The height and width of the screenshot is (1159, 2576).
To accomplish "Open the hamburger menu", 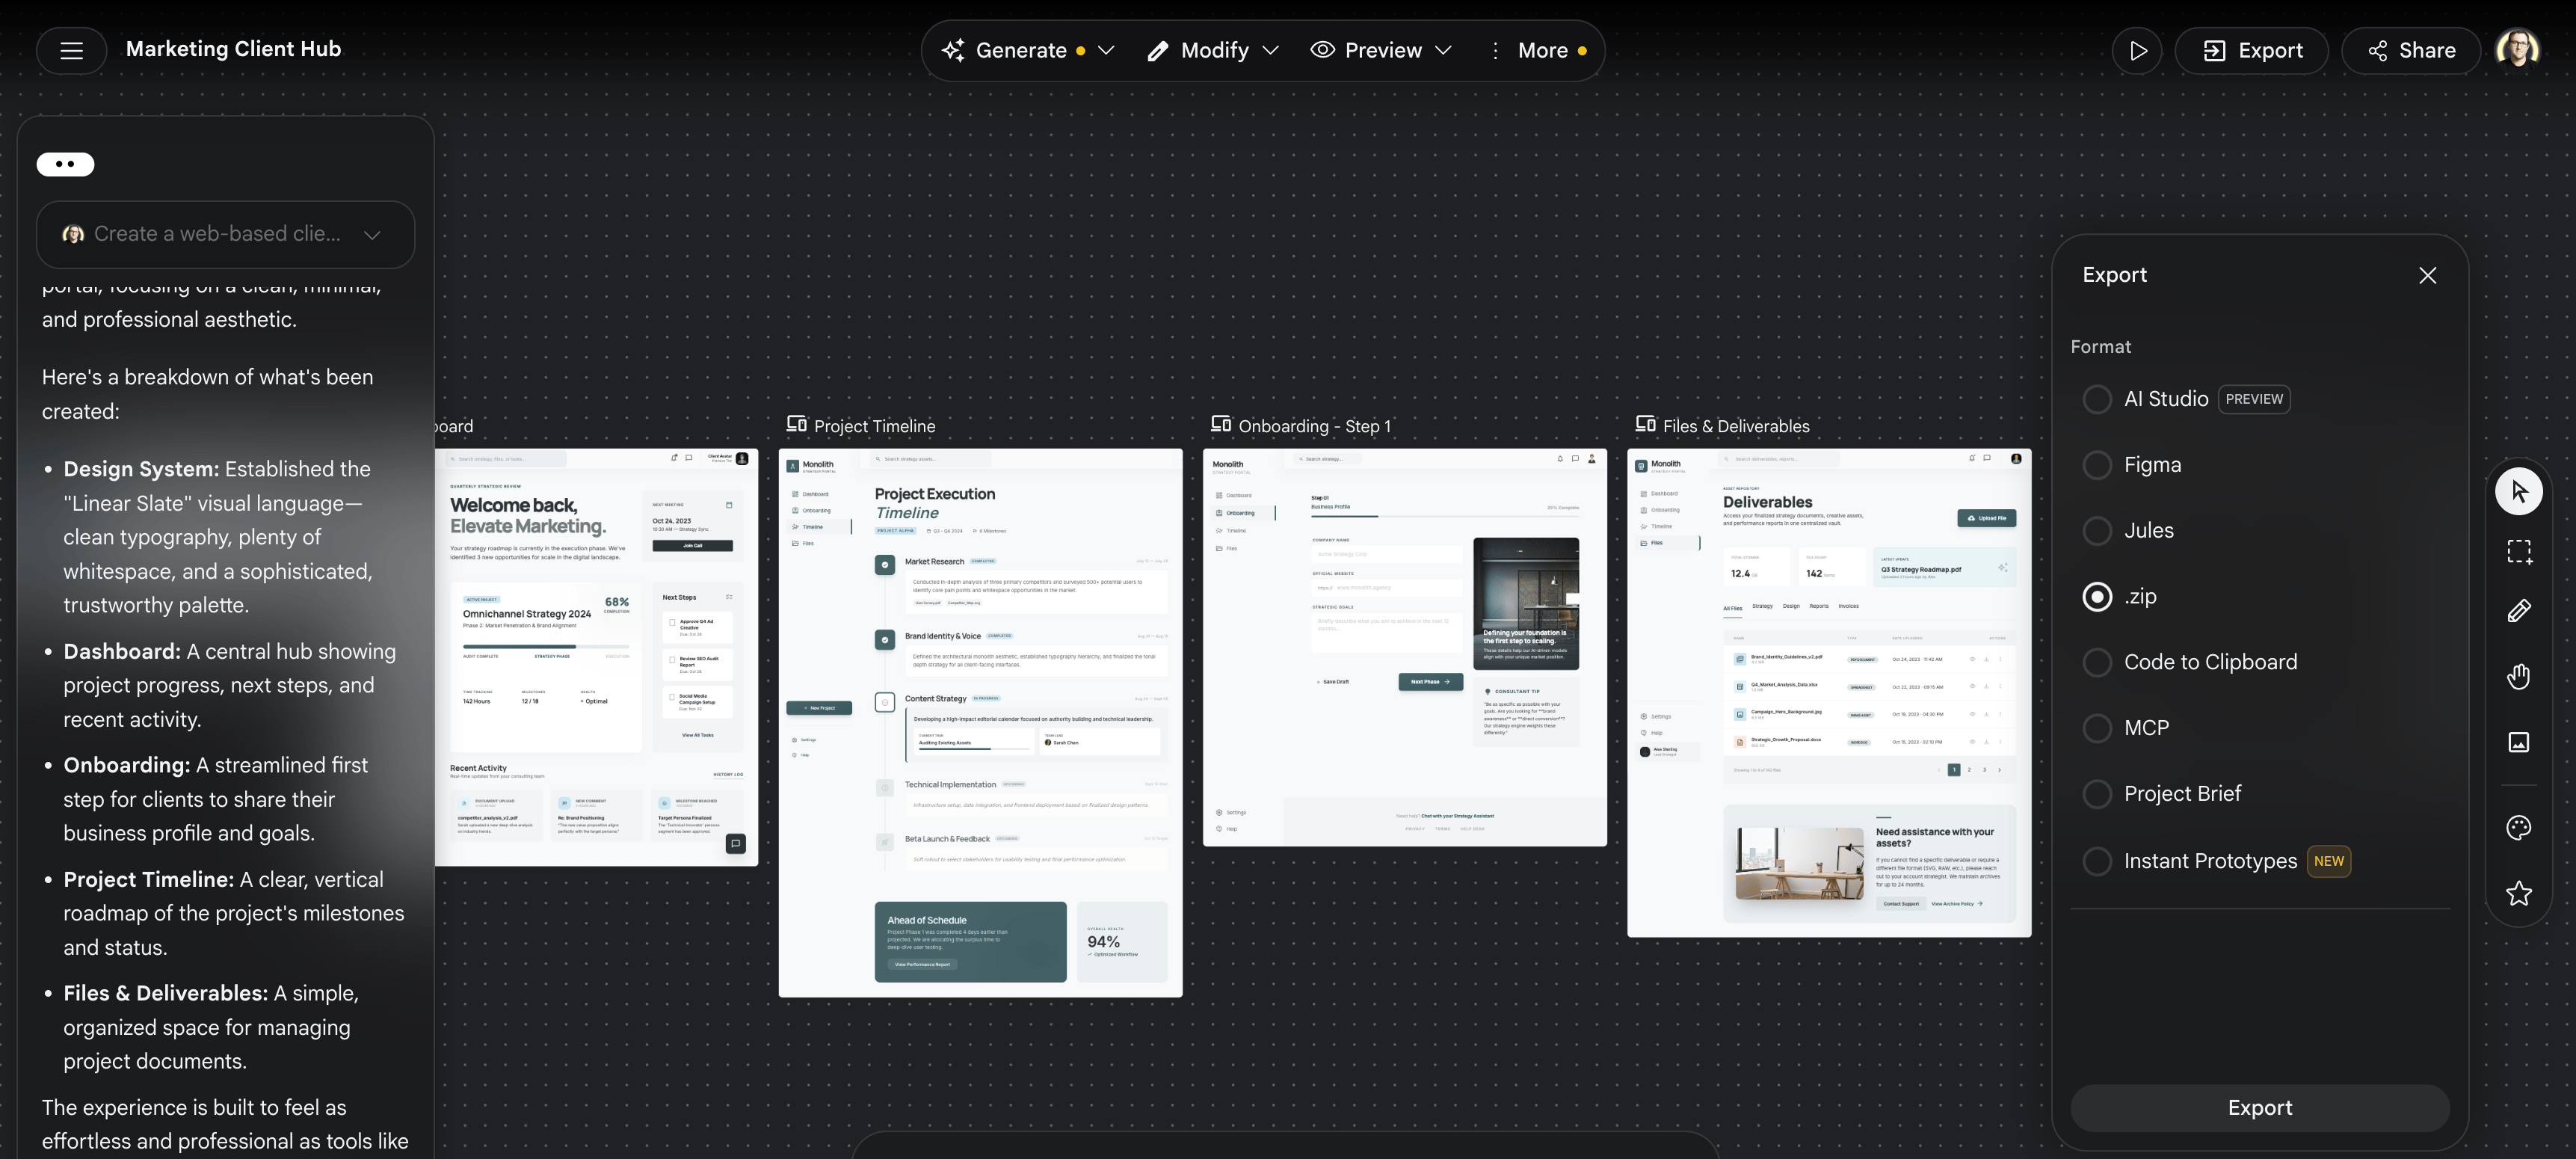I will 71,50.
